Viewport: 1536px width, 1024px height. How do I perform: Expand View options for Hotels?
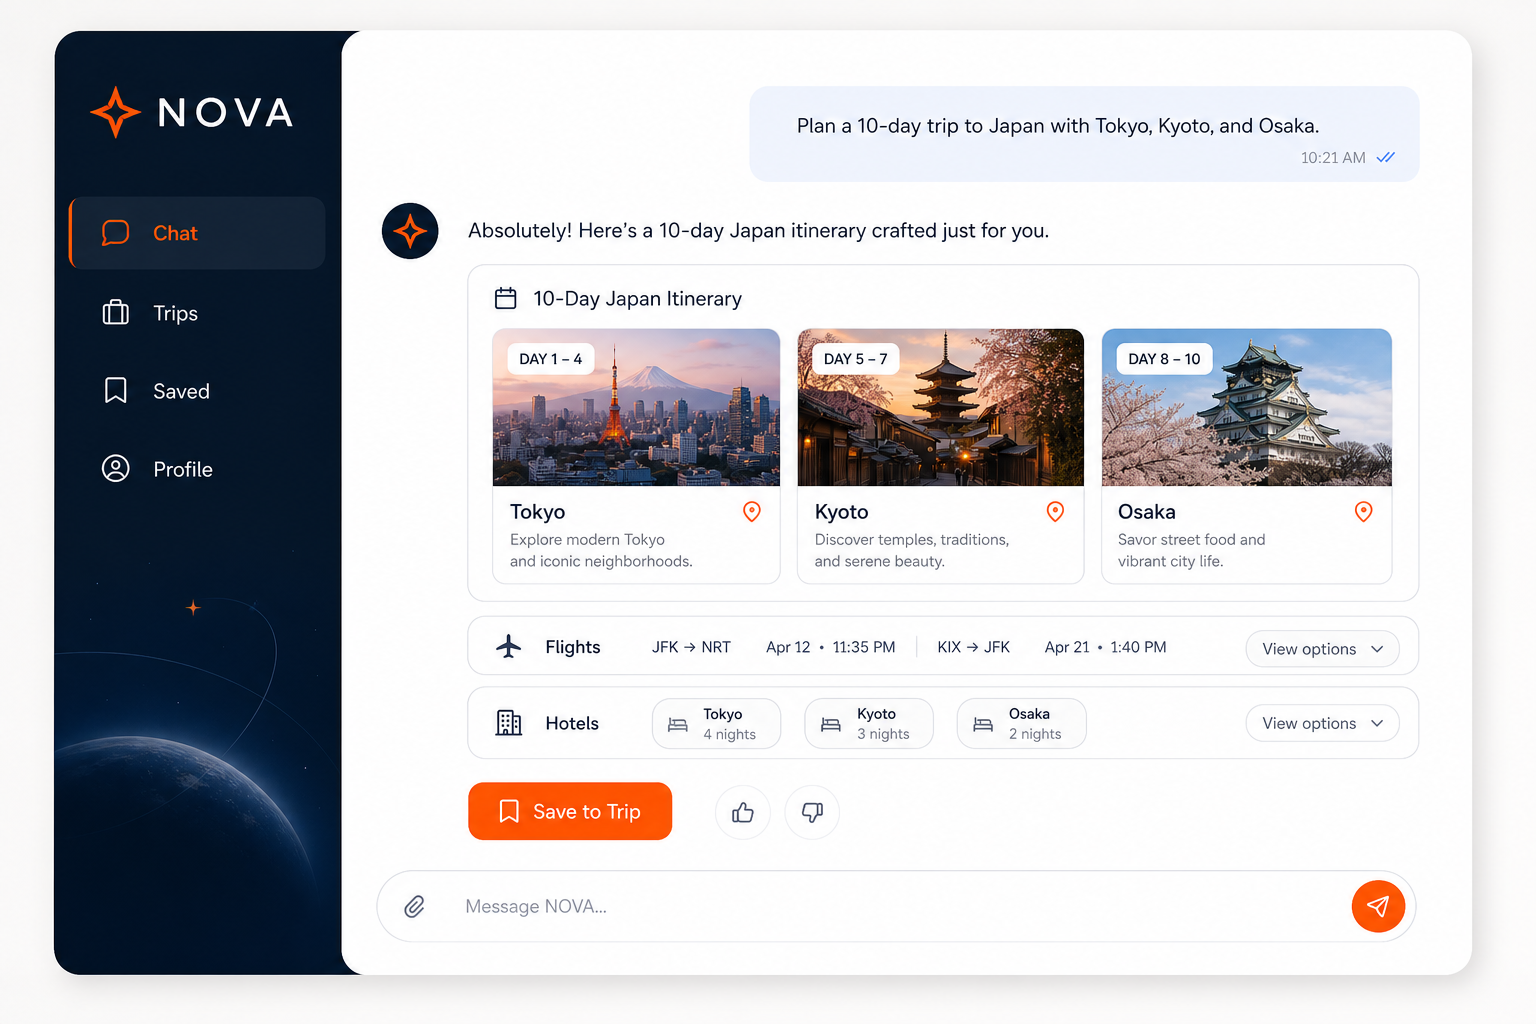tap(1322, 723)
